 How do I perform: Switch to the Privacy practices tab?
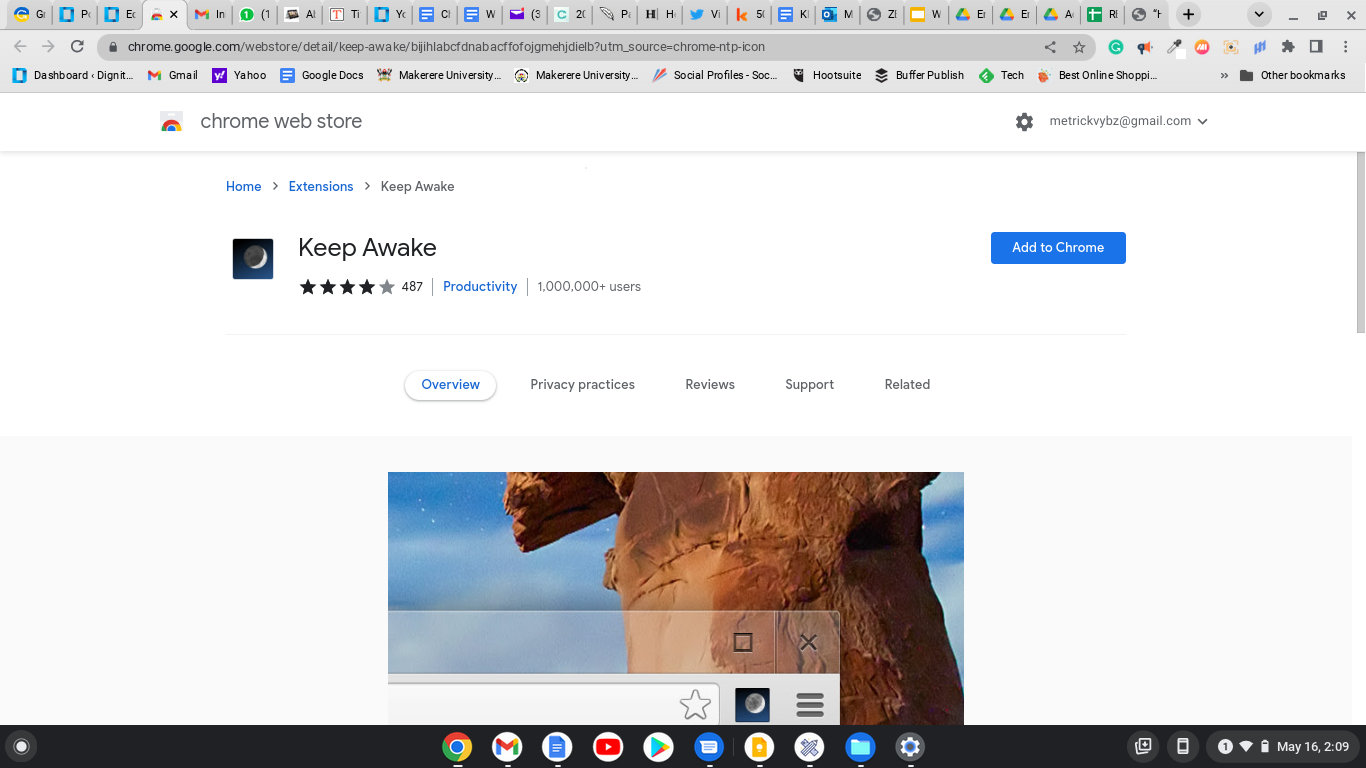click(x=582, y=385)
